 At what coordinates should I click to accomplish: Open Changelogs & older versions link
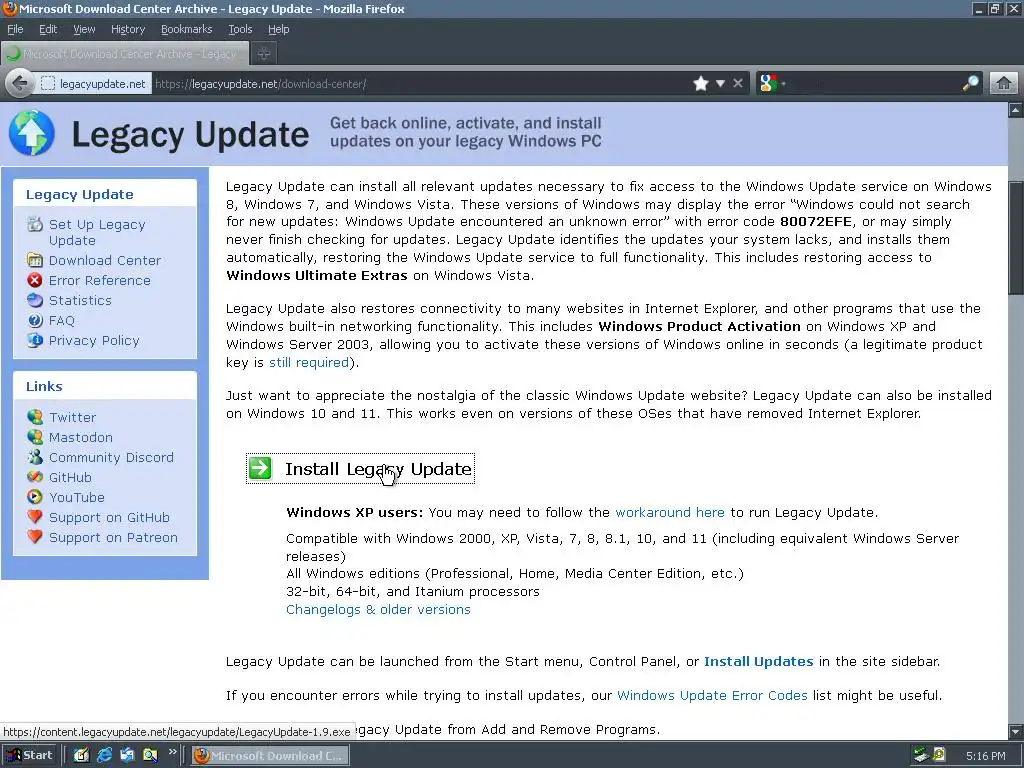point(378,609)
